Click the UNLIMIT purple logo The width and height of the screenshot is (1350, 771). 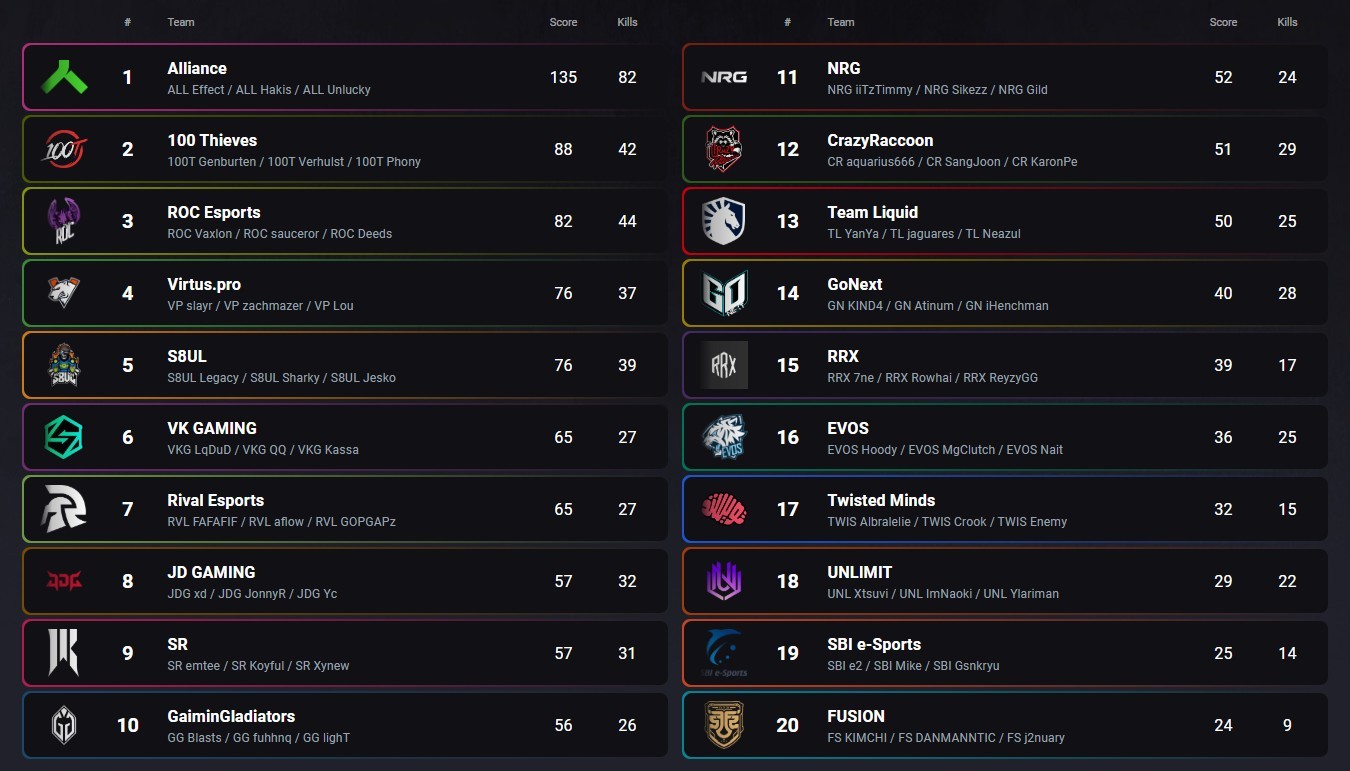[x=724, y=581]
